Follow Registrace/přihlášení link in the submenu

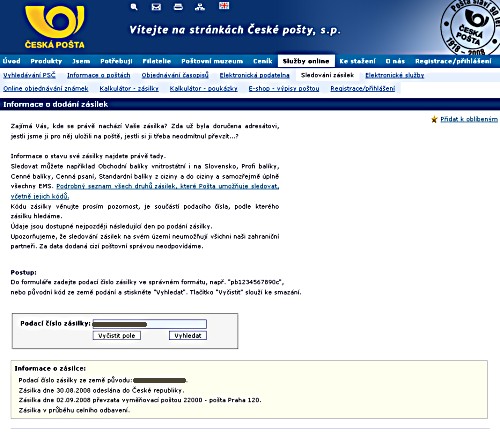(363, 89)
